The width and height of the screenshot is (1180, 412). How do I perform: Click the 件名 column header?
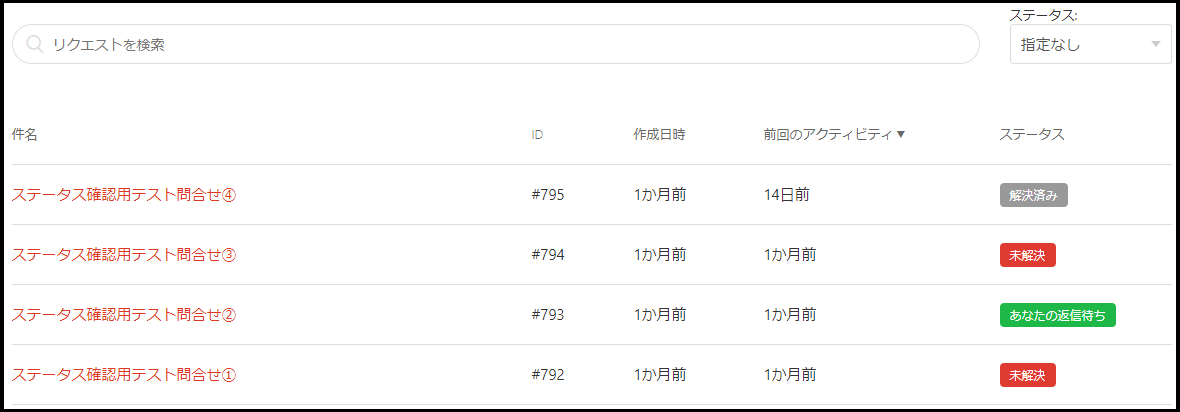24,135
